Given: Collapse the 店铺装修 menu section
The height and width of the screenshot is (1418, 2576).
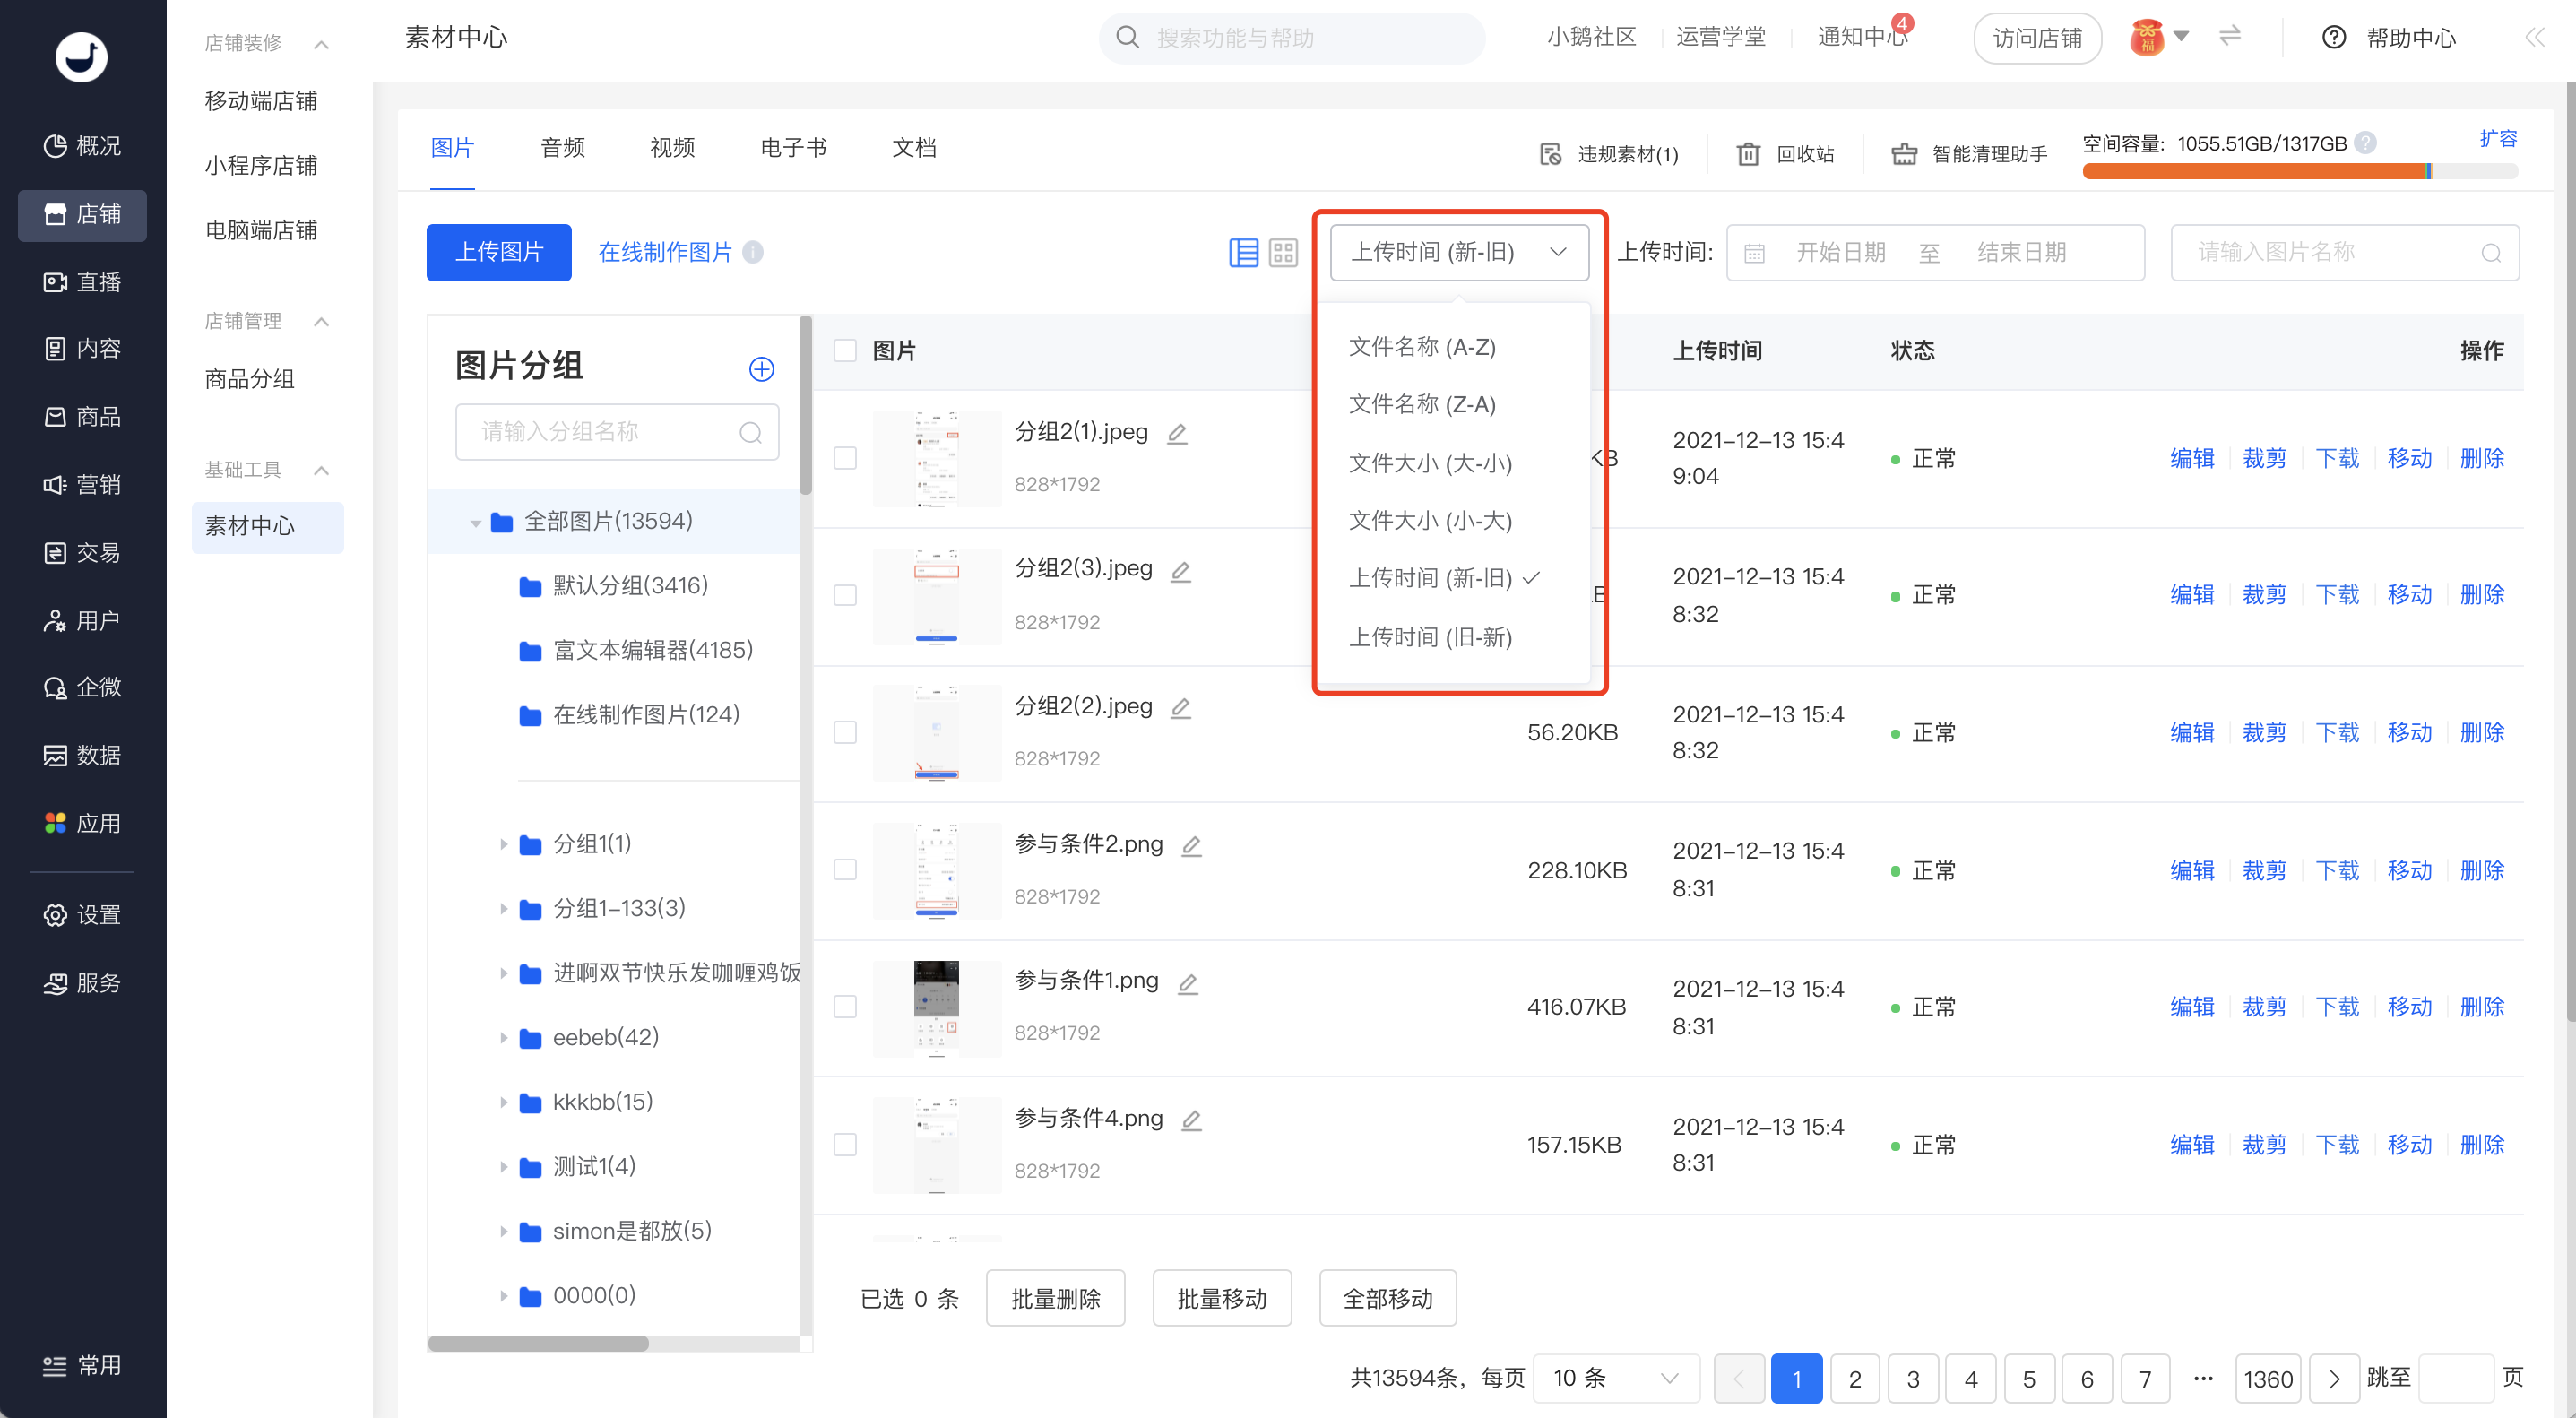Looking at the screenshot, I should pyautogui.click(x=321, y=44).
